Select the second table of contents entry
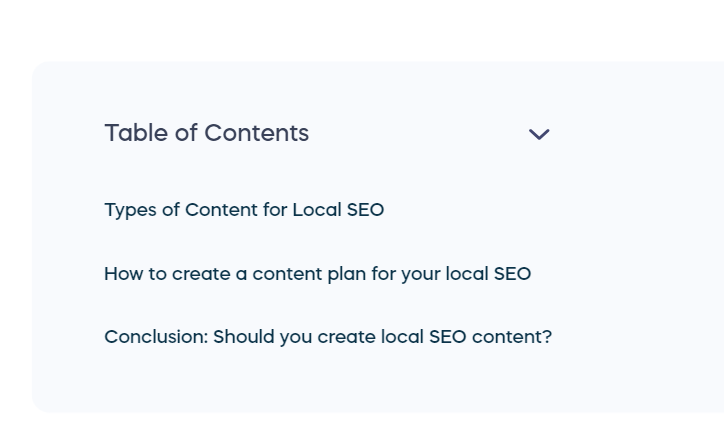Image resolution: width=724 pixels, height=433 pixels. point(317,274)
